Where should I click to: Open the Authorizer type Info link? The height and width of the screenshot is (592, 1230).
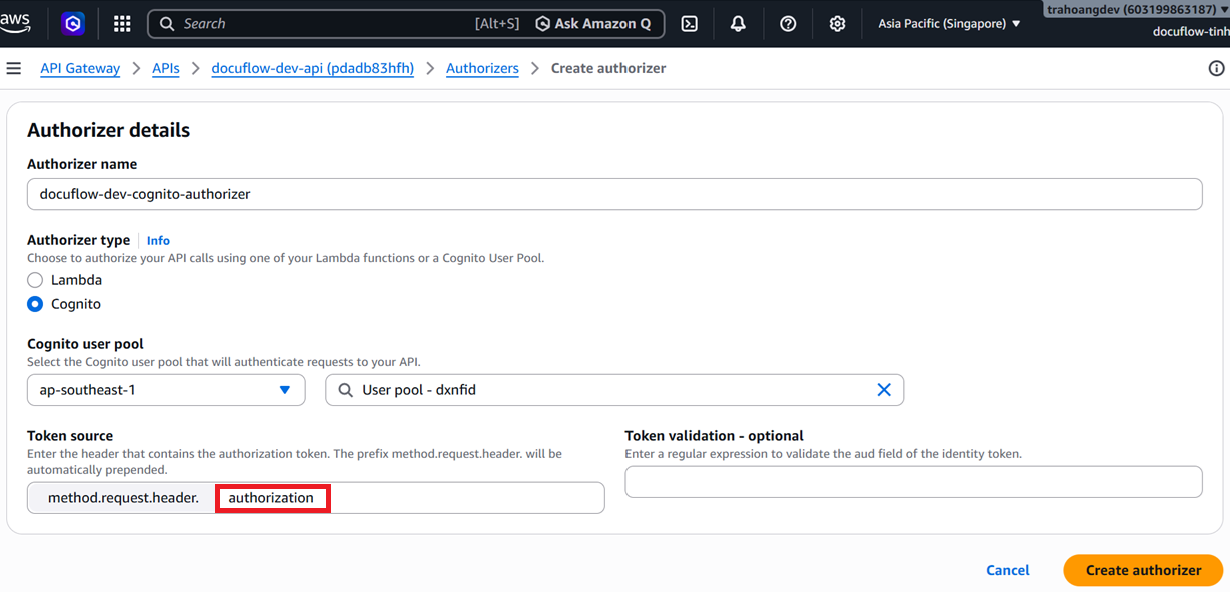(x=158, y=241)
